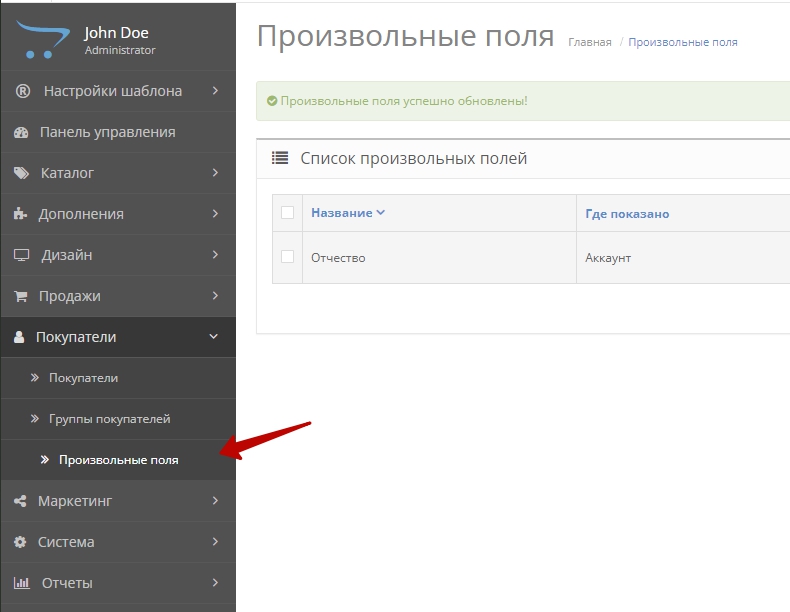Click the Произвольные поля page heading
Image resolution: width=790 pixels, height=612 pixels.
(406, 36)
